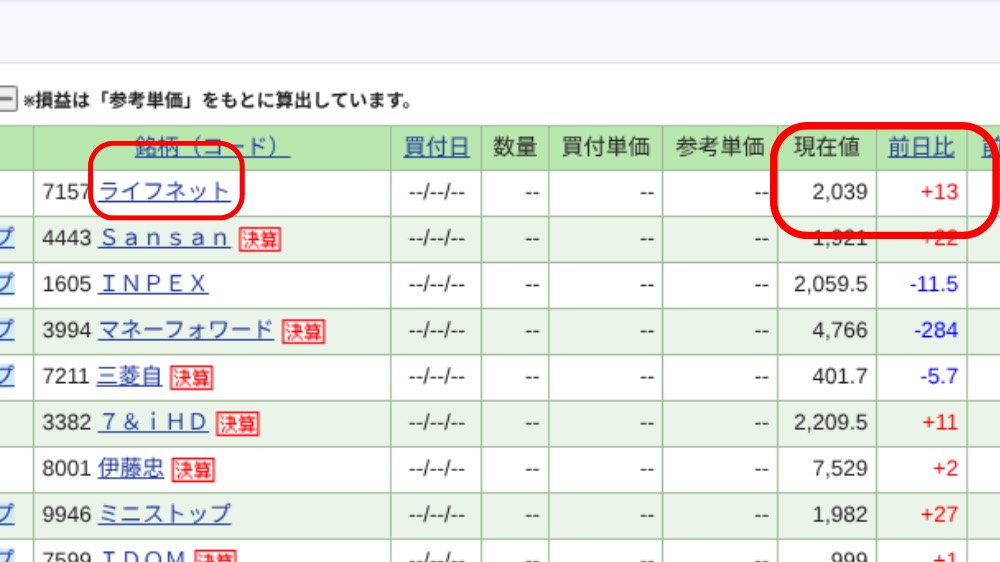Select the price change -11.5
Screen dimensions: 1000x562
(934, 284)
